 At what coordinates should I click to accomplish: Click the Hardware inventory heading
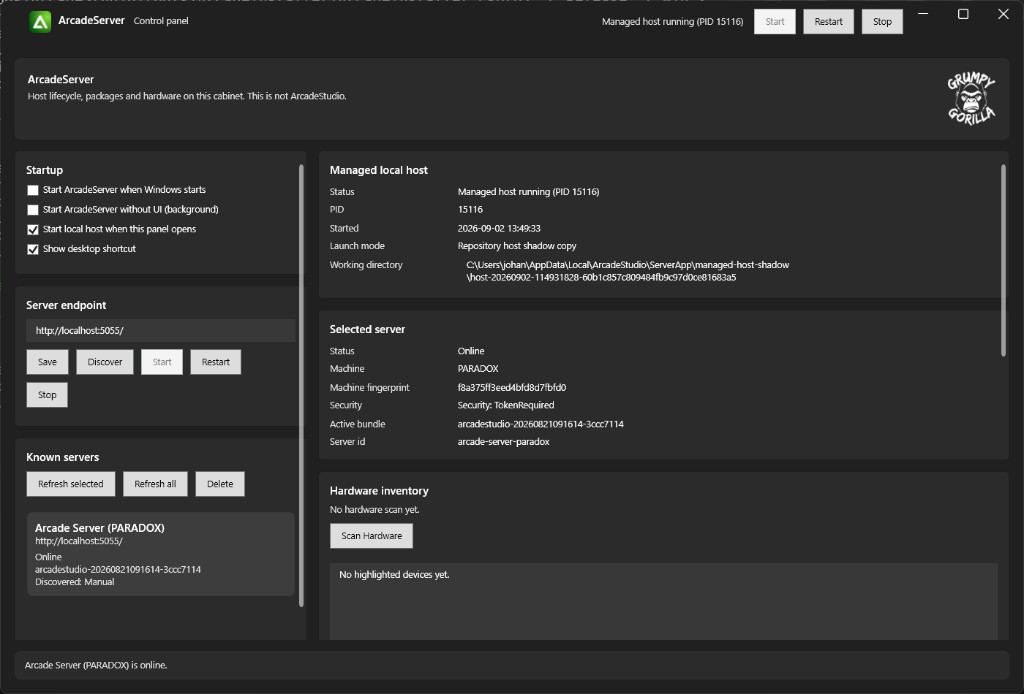pyautogui.click(x=379, y=491)
